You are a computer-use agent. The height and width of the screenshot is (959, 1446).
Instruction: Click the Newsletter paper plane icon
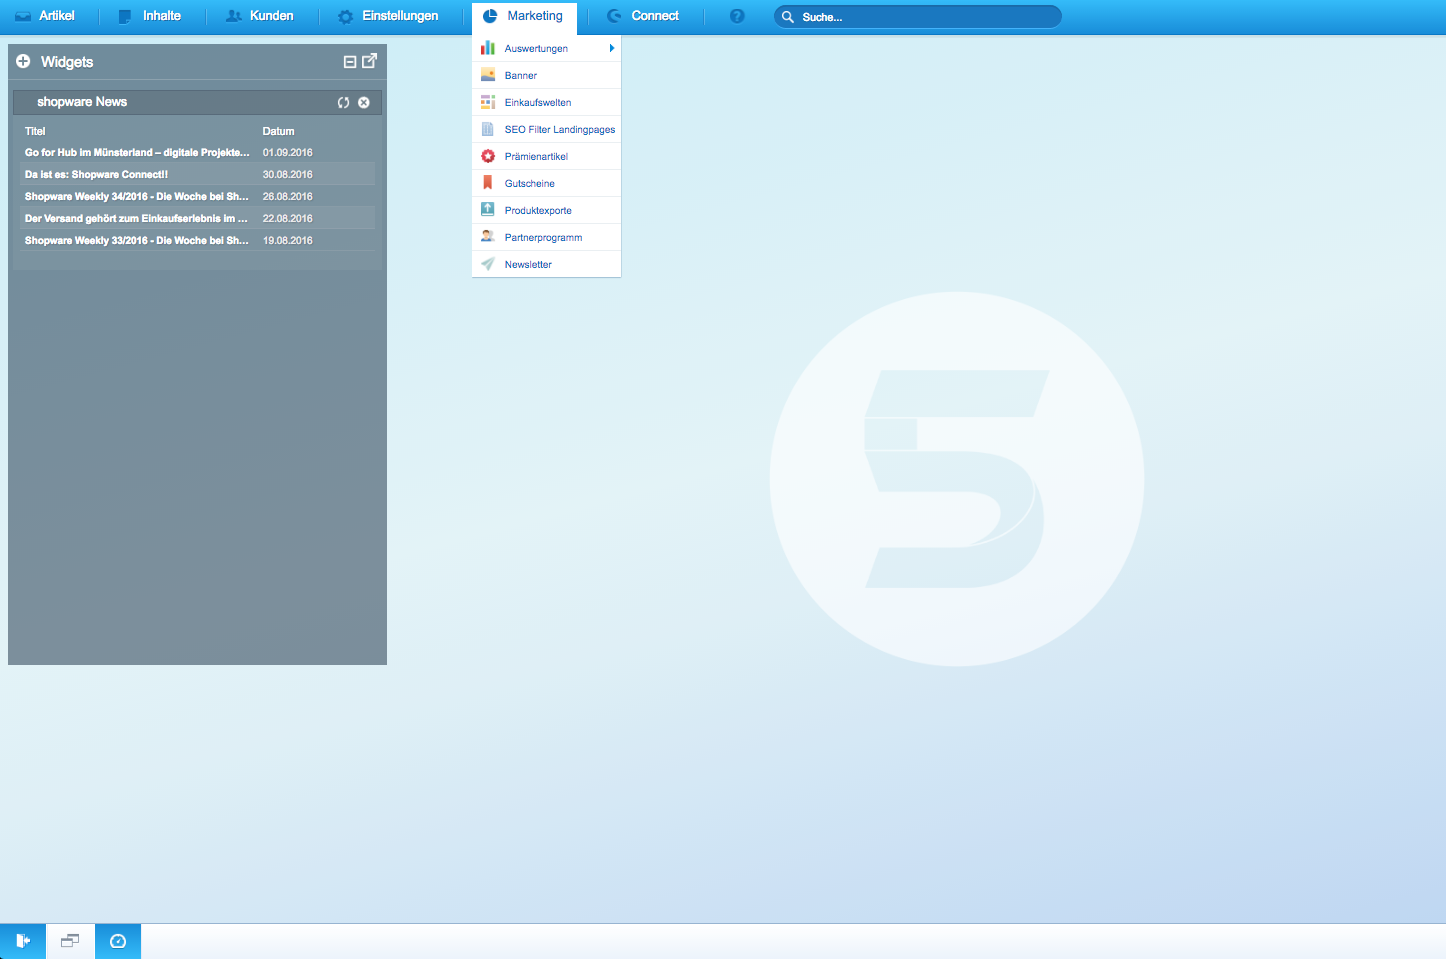click(x=488, y=264)
